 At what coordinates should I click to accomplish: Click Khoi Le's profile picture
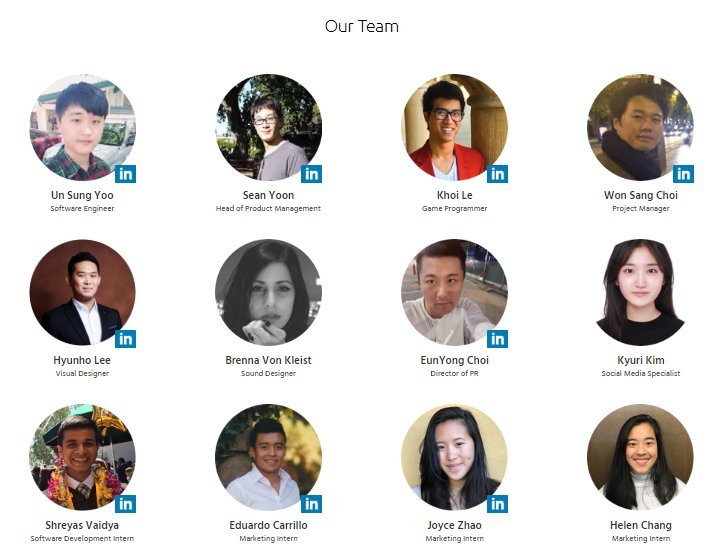click(454, 127)
